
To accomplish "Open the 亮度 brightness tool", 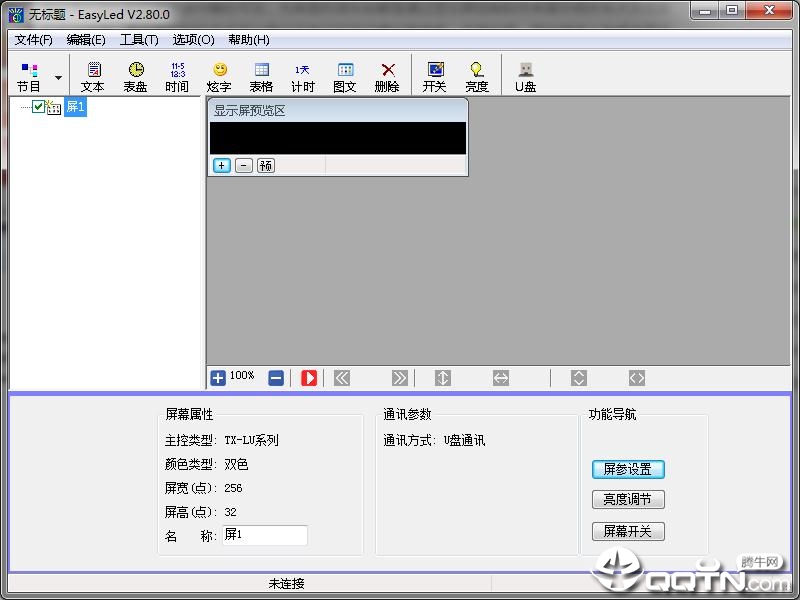I will (477, 77).
